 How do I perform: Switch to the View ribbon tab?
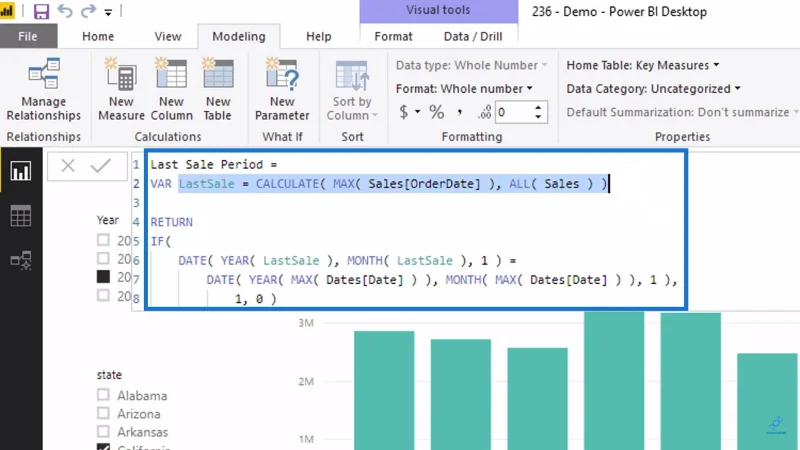(168, 36)
